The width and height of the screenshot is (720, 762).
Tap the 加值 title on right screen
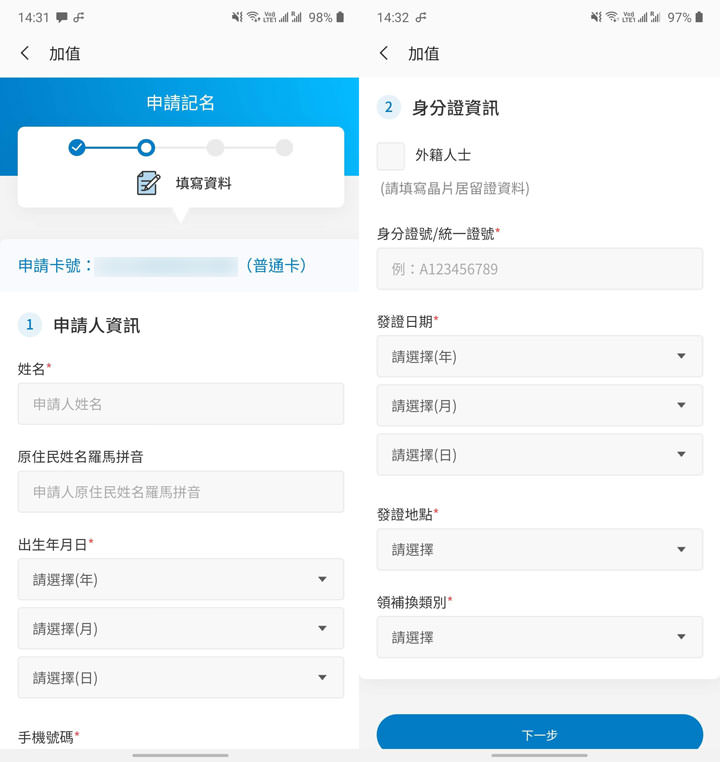point(424,53)
